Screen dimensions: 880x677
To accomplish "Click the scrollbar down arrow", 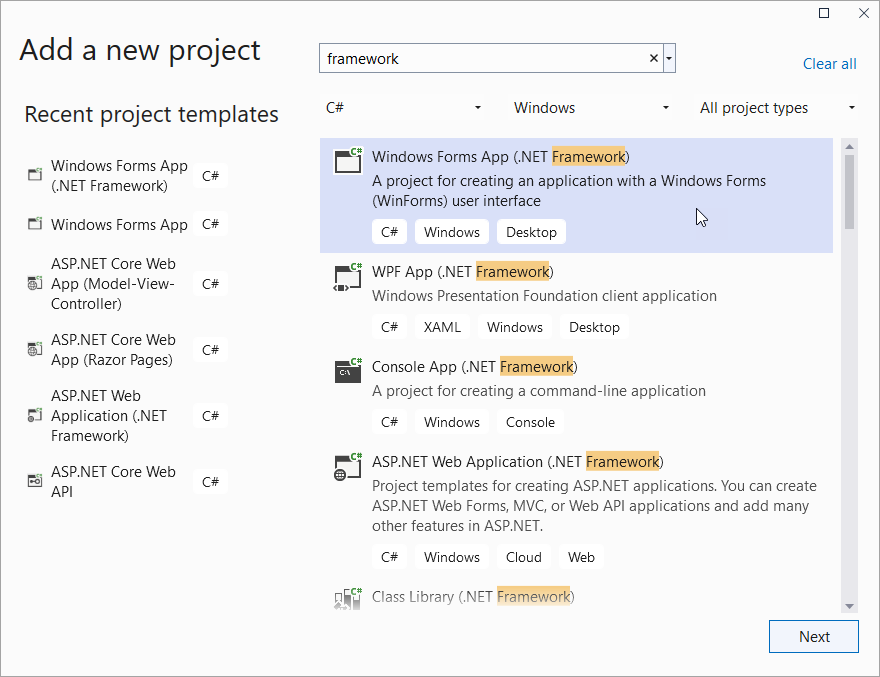I will (x=849, y=606).
